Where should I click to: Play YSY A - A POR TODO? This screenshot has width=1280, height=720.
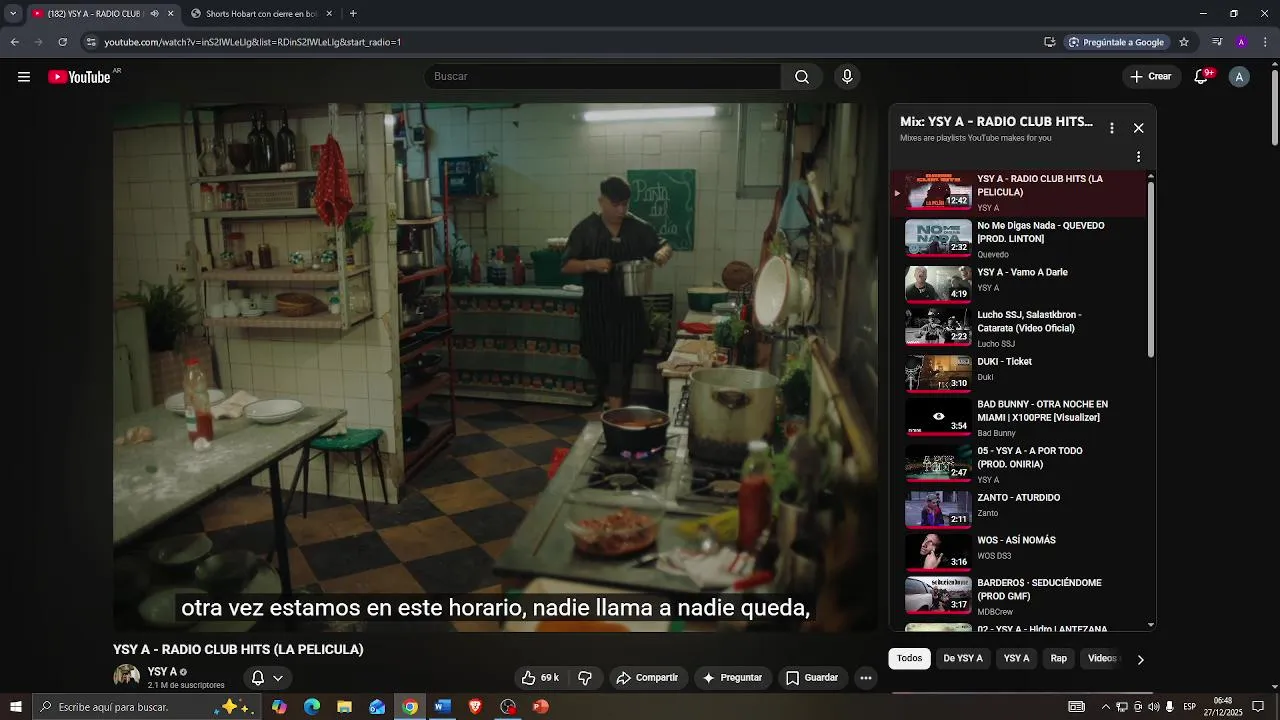[x=1018, y=464]
